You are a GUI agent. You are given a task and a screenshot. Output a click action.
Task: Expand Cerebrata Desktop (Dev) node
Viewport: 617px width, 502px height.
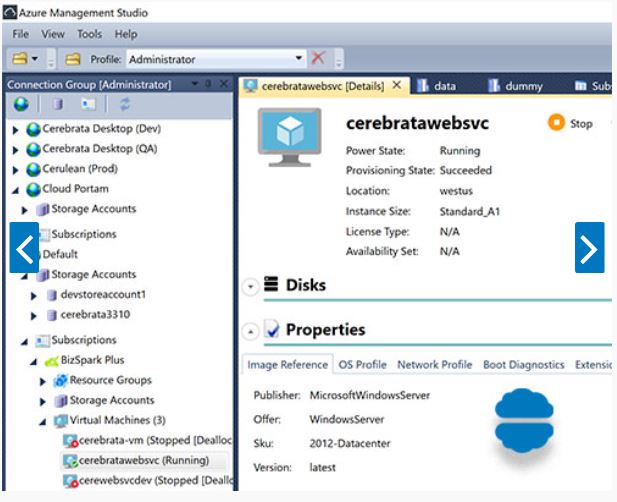pos(15,129)
